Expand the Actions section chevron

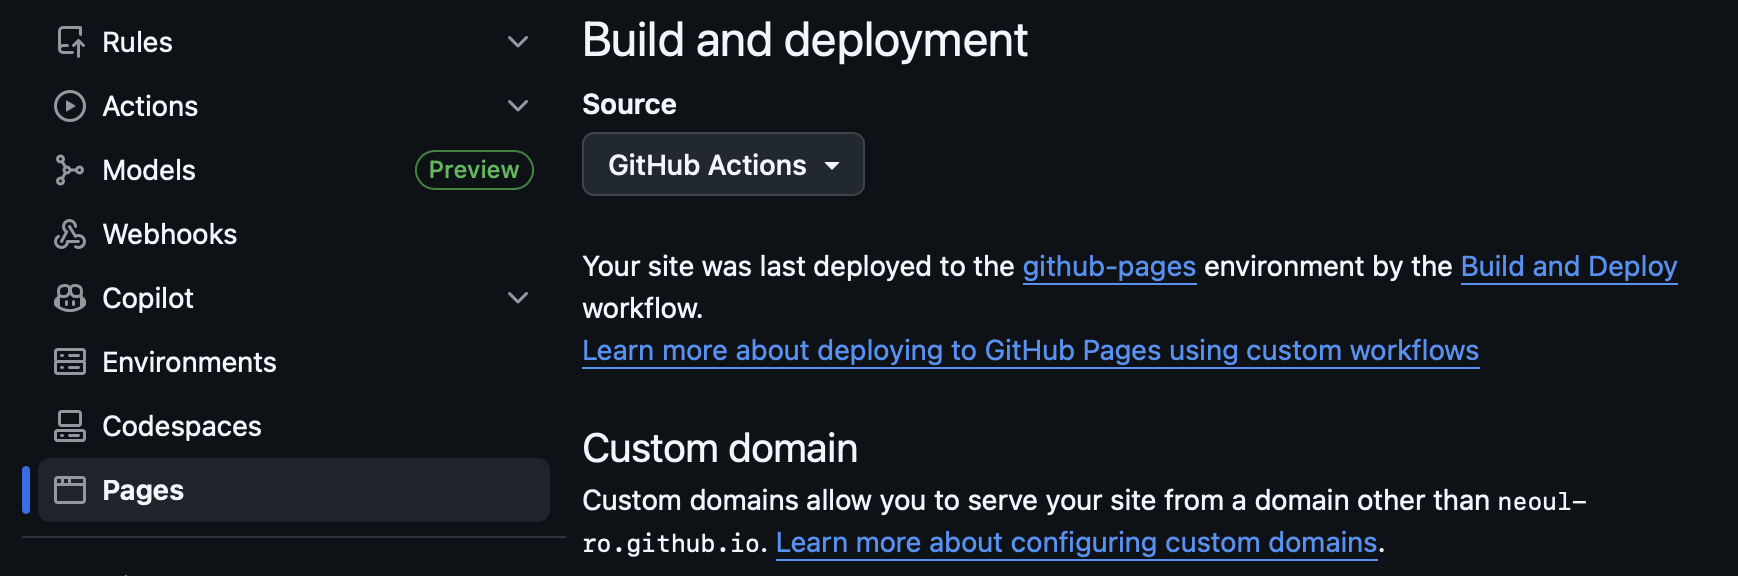point(518,106)
